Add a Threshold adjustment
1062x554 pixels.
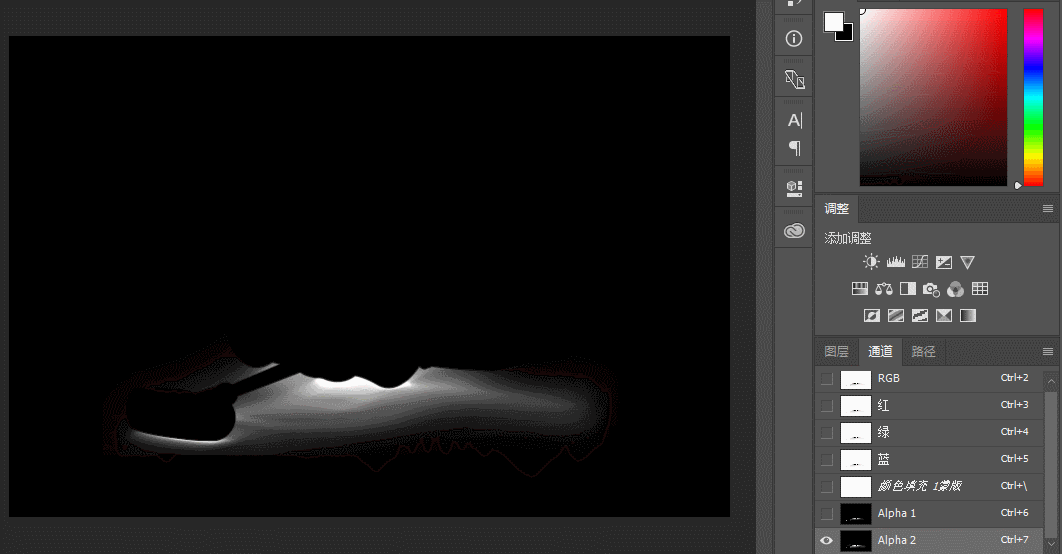(x=920, y=316)
